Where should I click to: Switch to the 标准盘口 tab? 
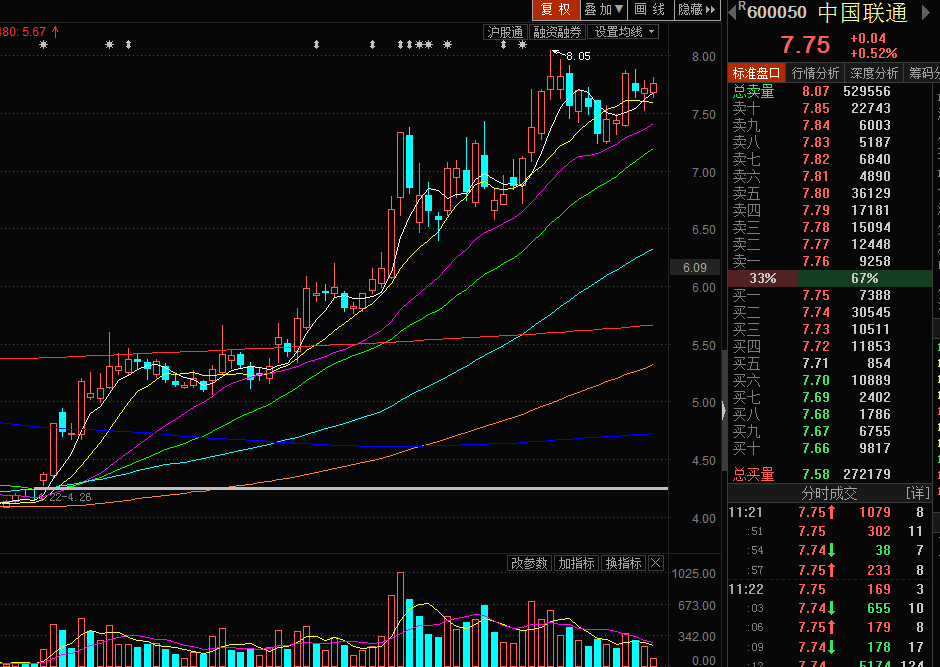point(756,73)
